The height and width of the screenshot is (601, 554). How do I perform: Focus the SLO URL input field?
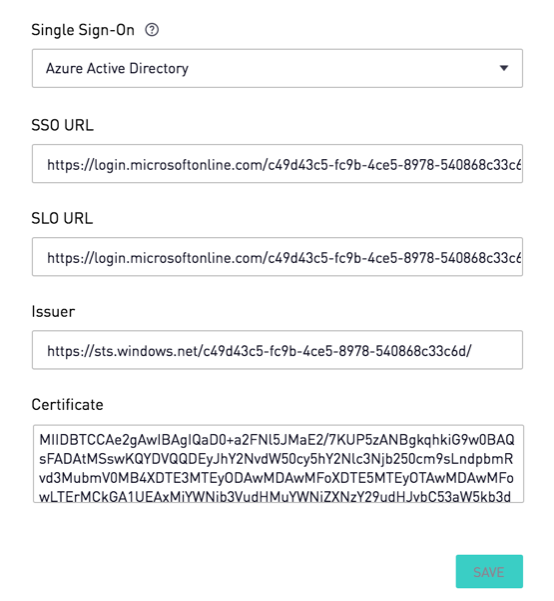(x=277, y=257)
